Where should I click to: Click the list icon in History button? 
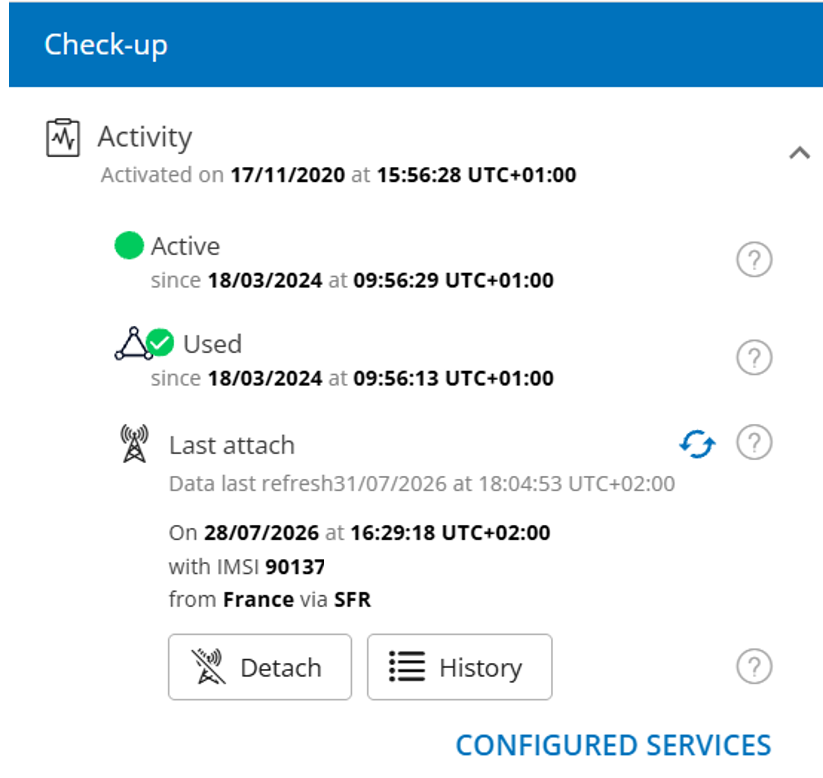point(407,667)
